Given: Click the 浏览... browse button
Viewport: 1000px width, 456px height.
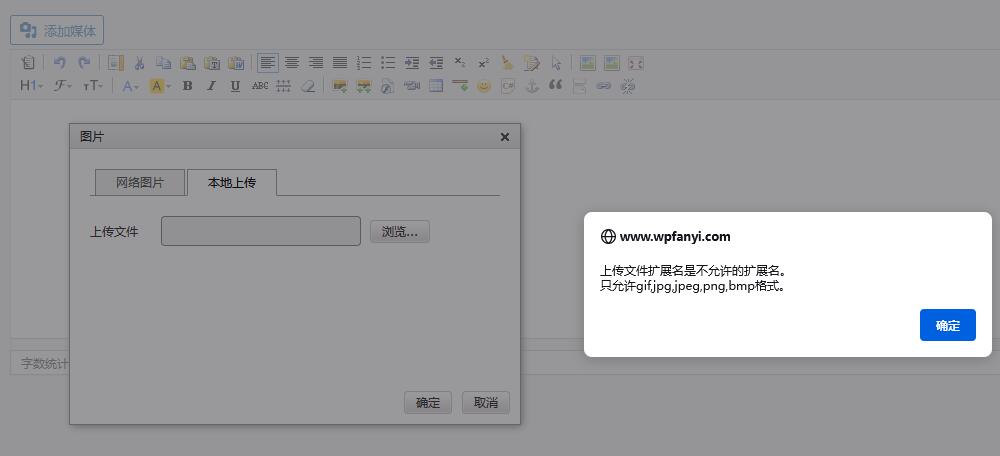Looking at the screenshot, I should tap(399, 232).
